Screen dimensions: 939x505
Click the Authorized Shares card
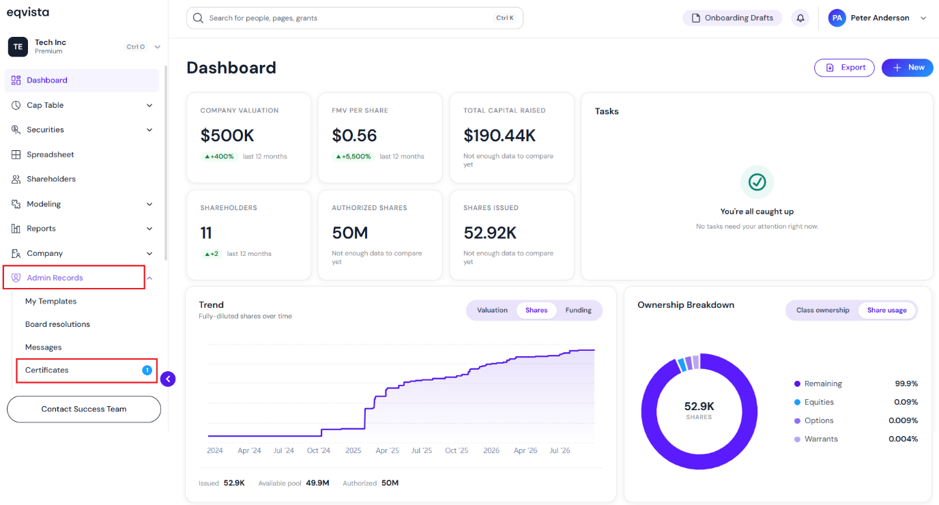(x=380, y=235)
